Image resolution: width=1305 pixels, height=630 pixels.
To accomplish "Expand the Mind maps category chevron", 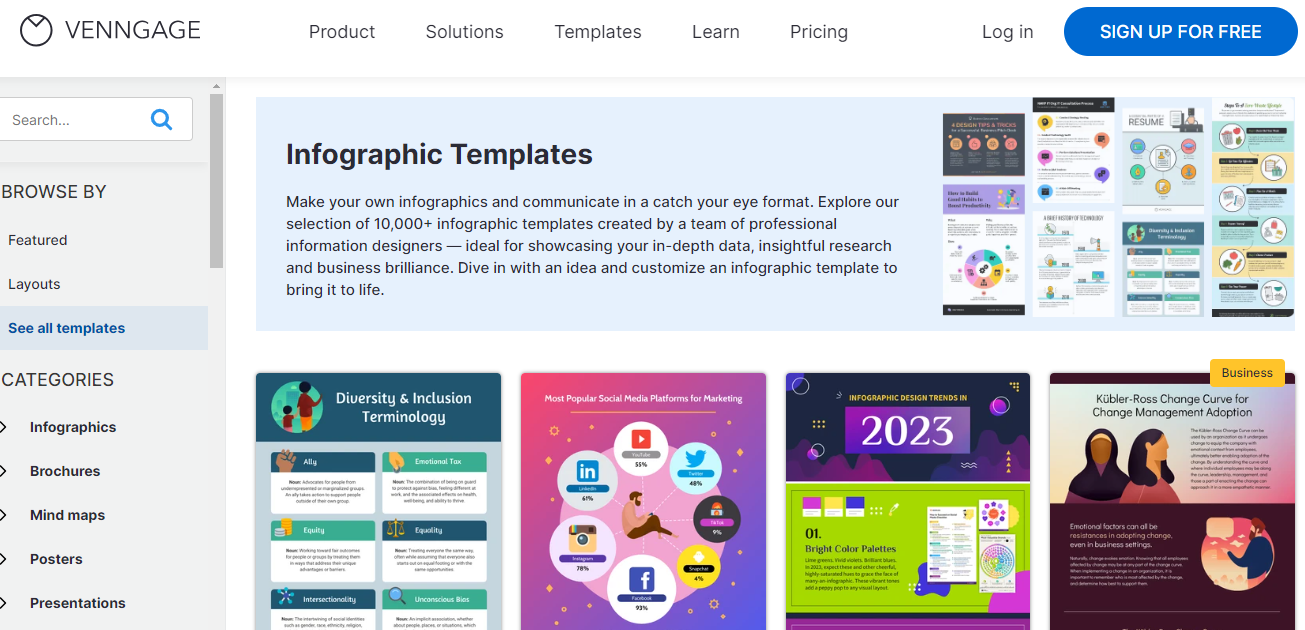I will tap(4, 515).
